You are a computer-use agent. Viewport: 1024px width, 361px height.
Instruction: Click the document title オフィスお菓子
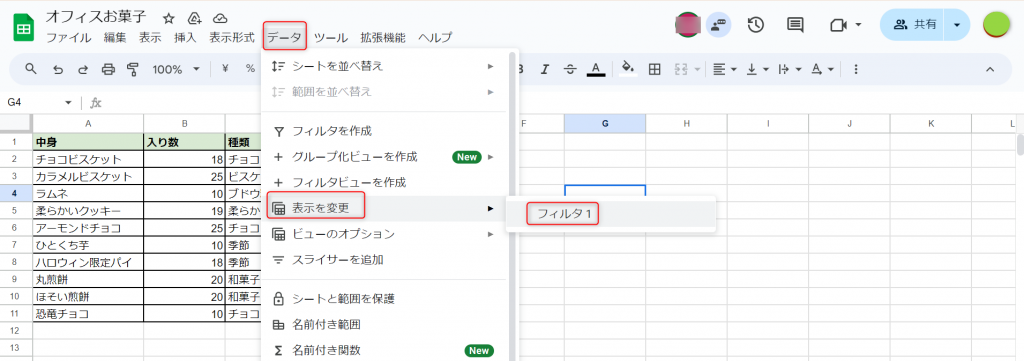click(x=96, y=18)
